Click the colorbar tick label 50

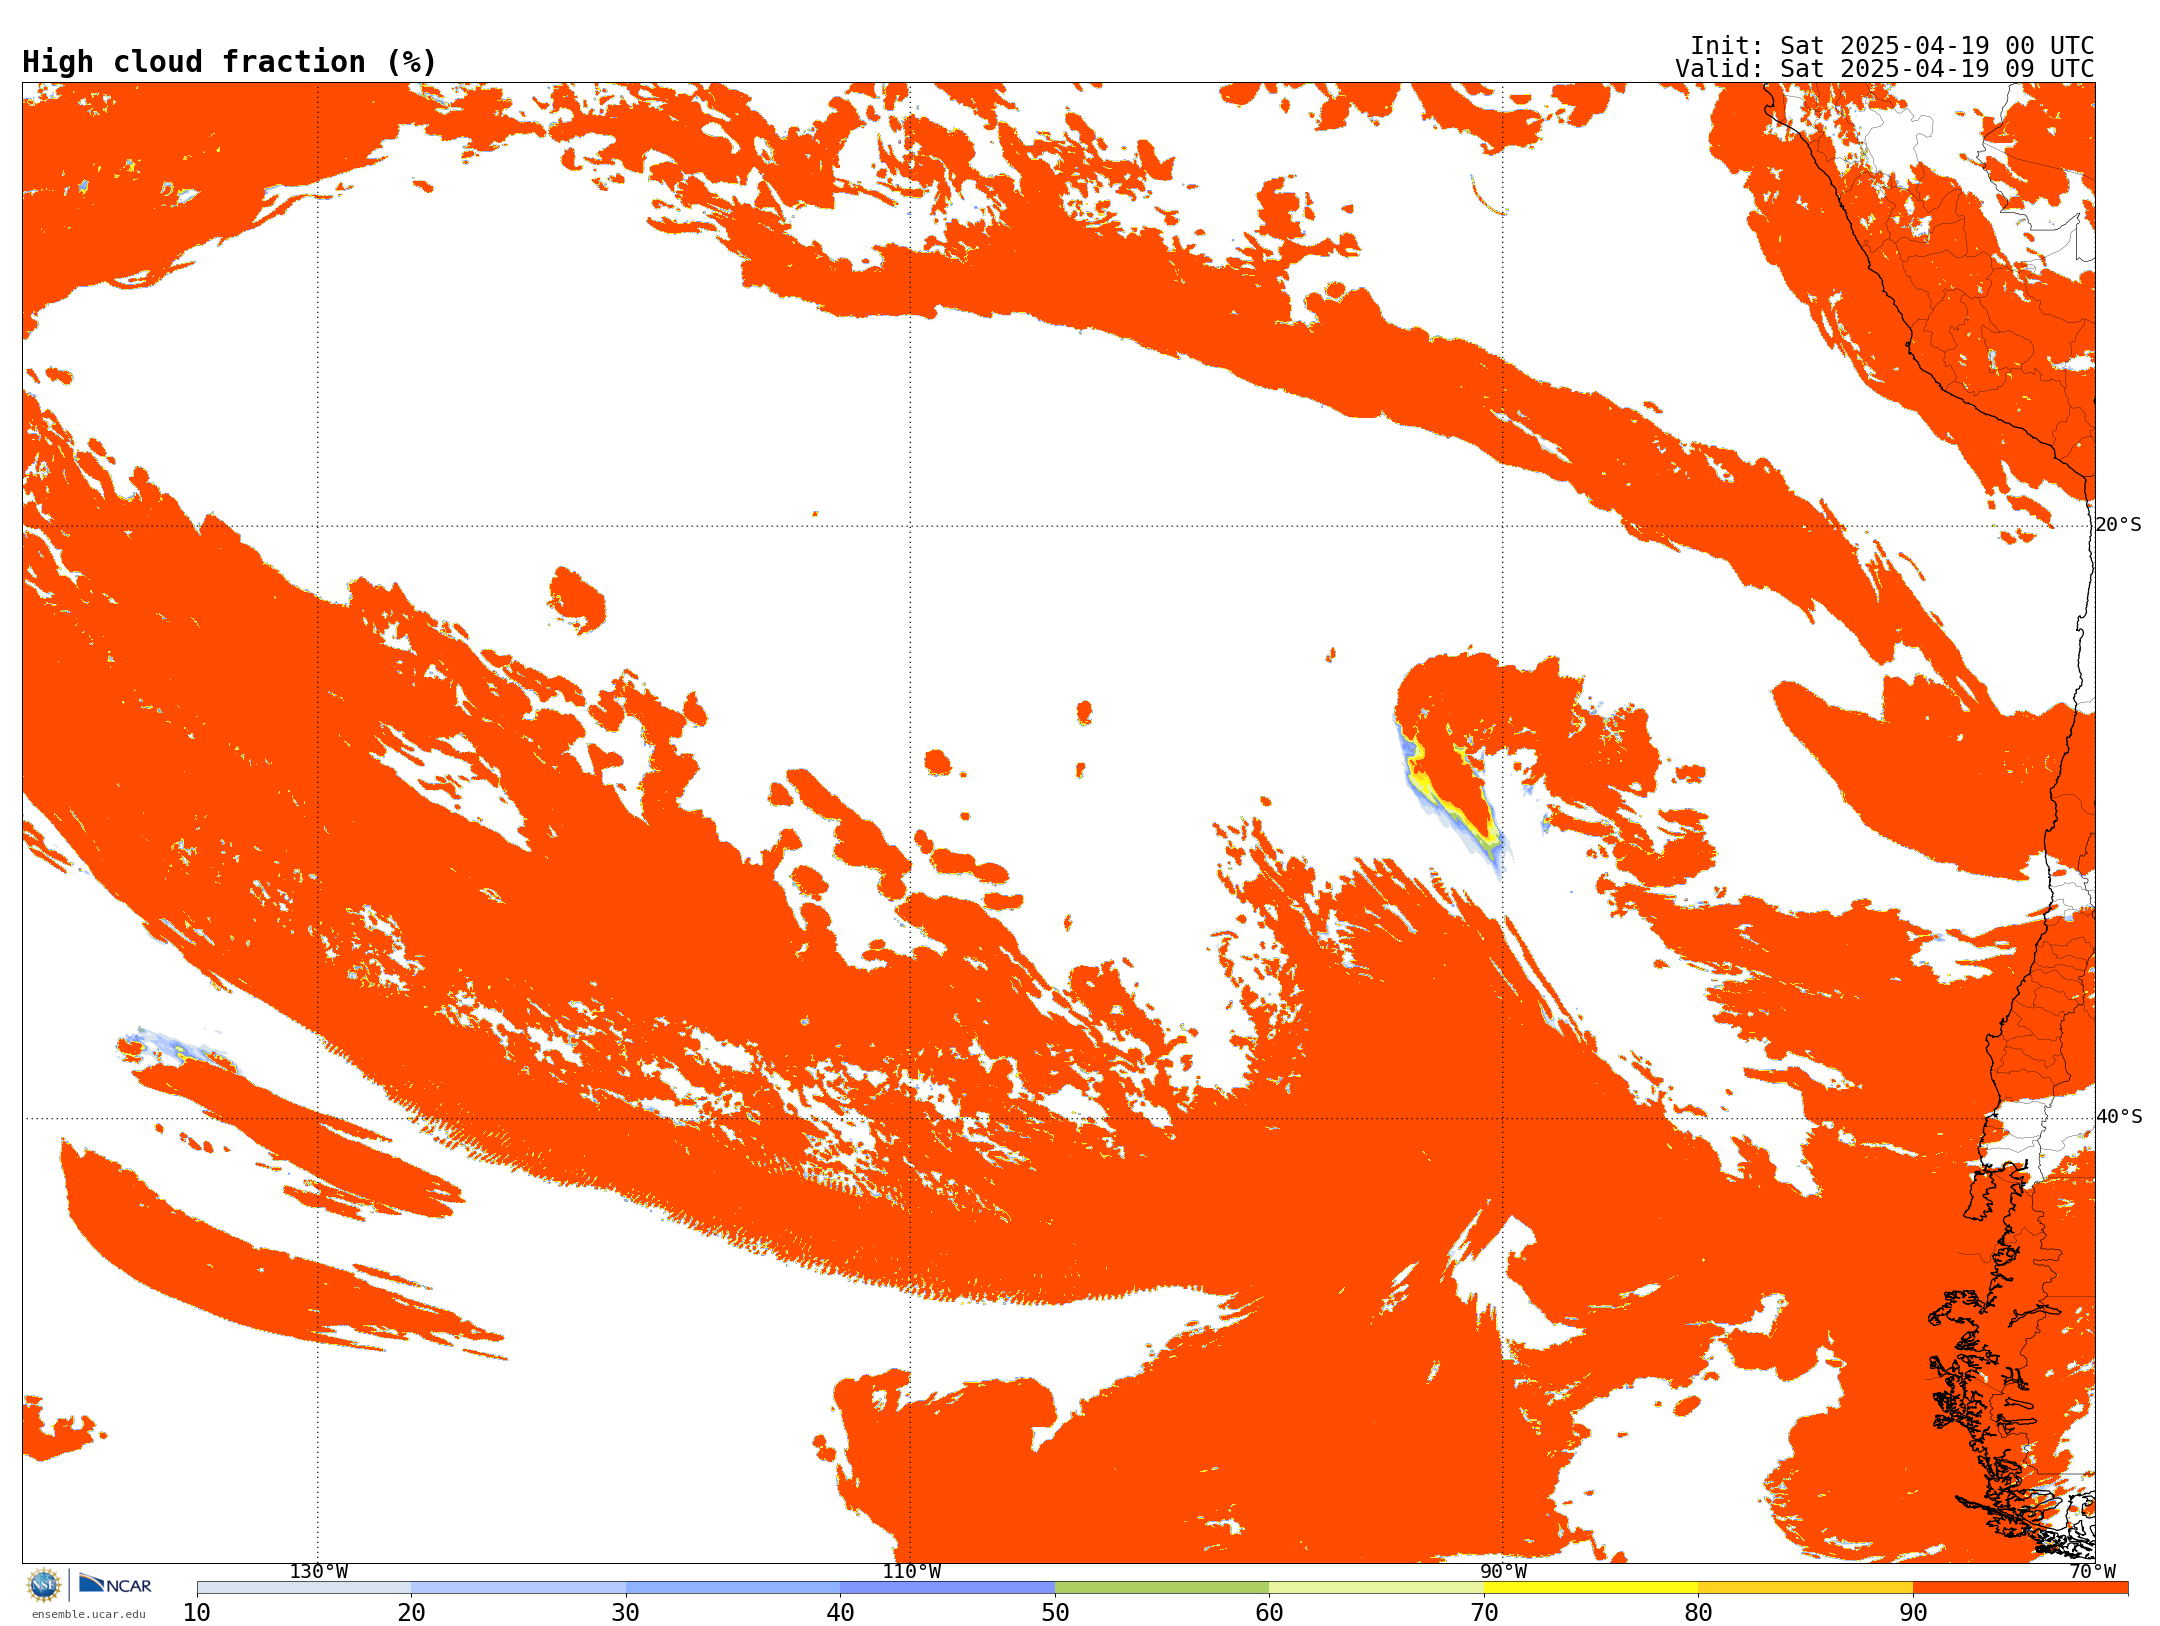[x=1055, y=1613]
